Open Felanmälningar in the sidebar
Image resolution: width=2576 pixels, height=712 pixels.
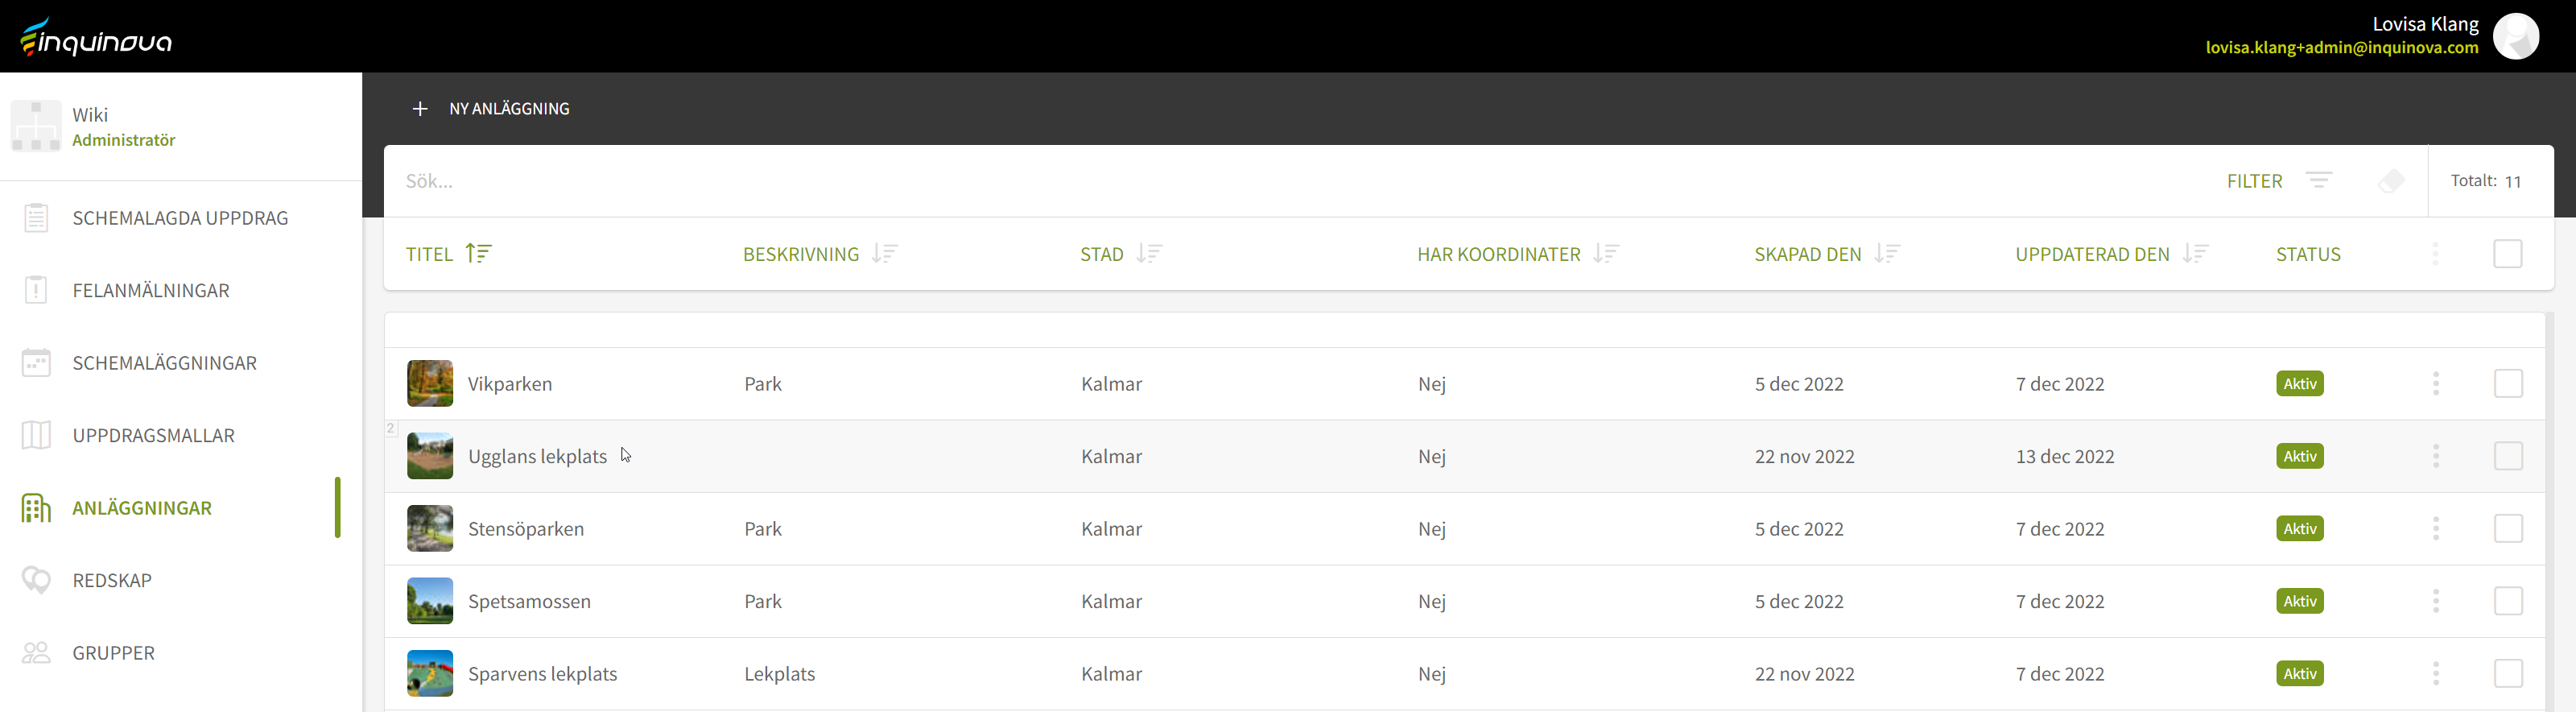151,291
